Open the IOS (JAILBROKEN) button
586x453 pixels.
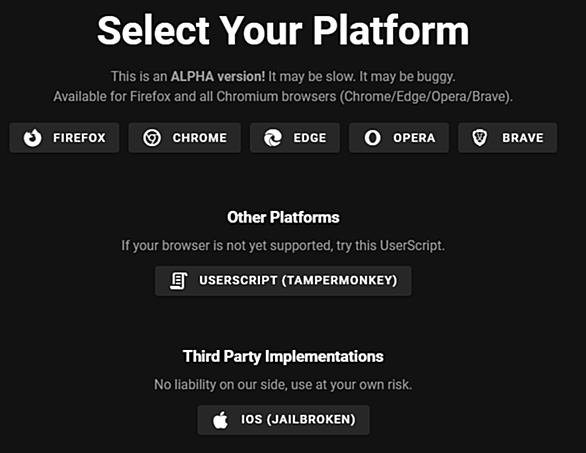[284, 420]
